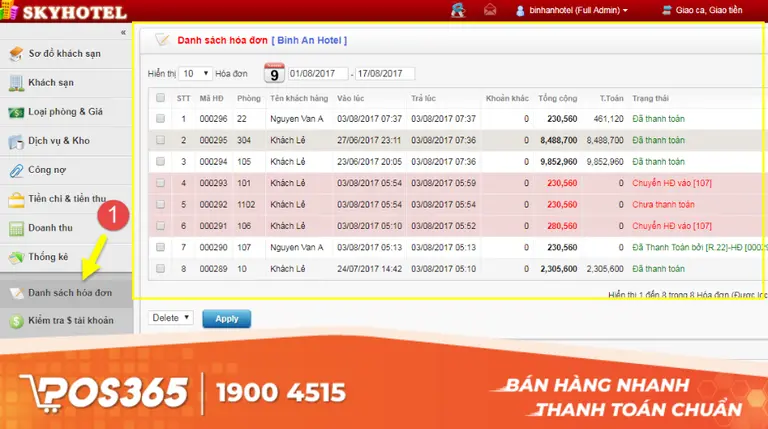Open Sơ đồ khách sạn menu item

pyautogui.click(x=65, y=53)
